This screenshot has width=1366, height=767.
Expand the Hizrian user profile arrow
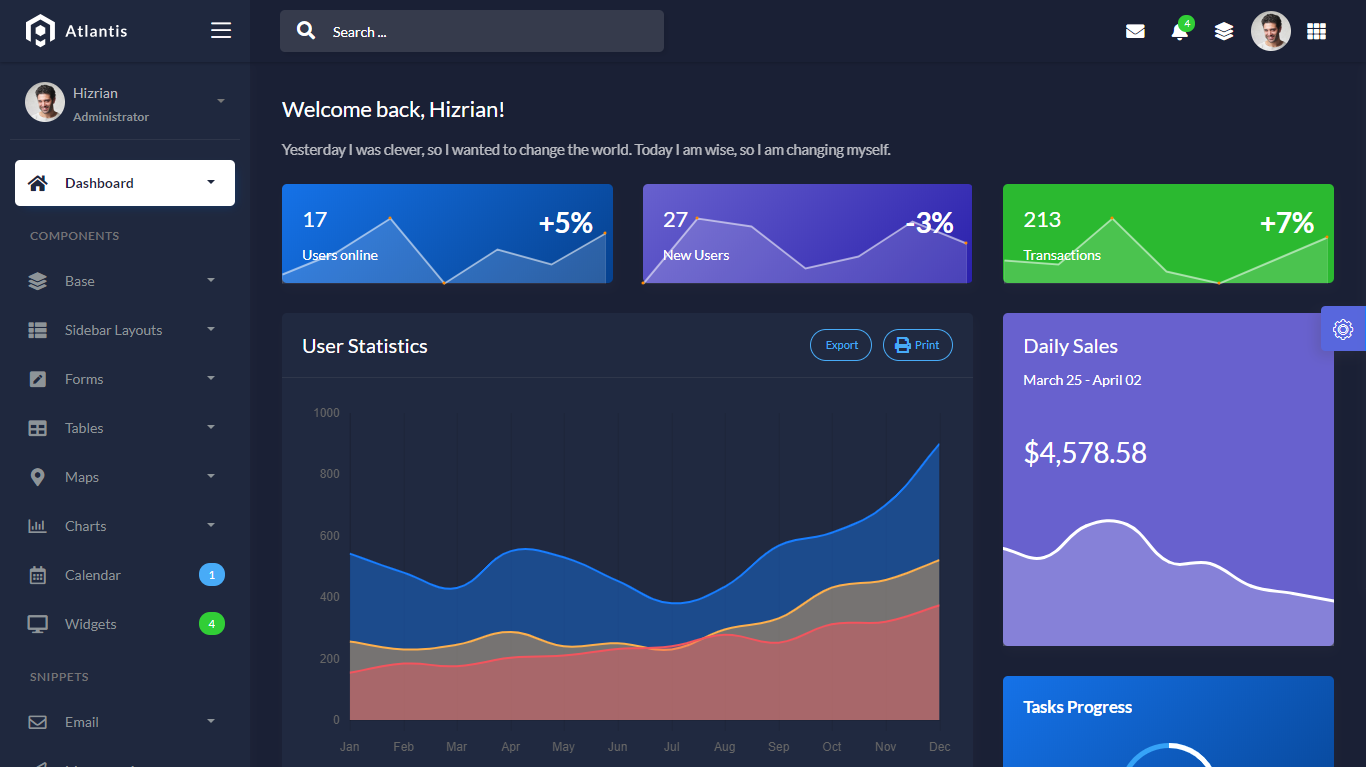tap(221, 101)
